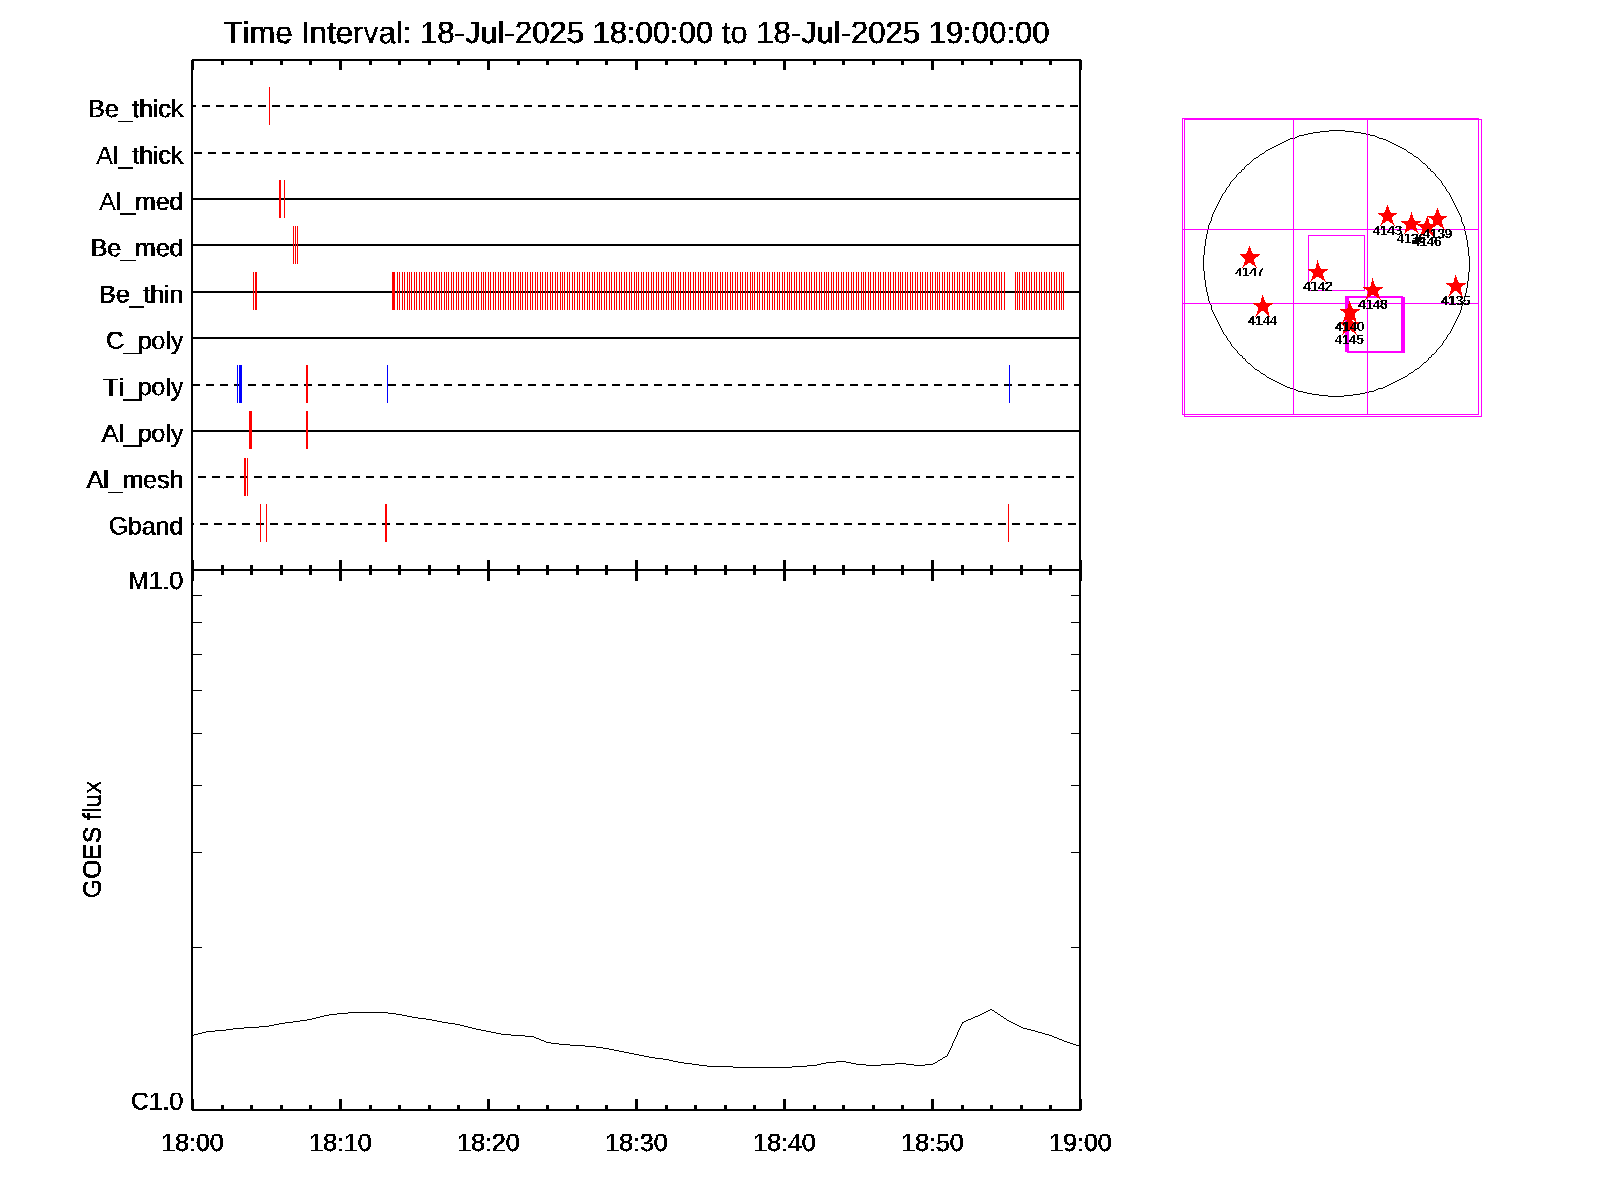Screen dimensions: 1600x1200
Task: Click the blue marker on the Ti_poly row
Action: [240, 385]
